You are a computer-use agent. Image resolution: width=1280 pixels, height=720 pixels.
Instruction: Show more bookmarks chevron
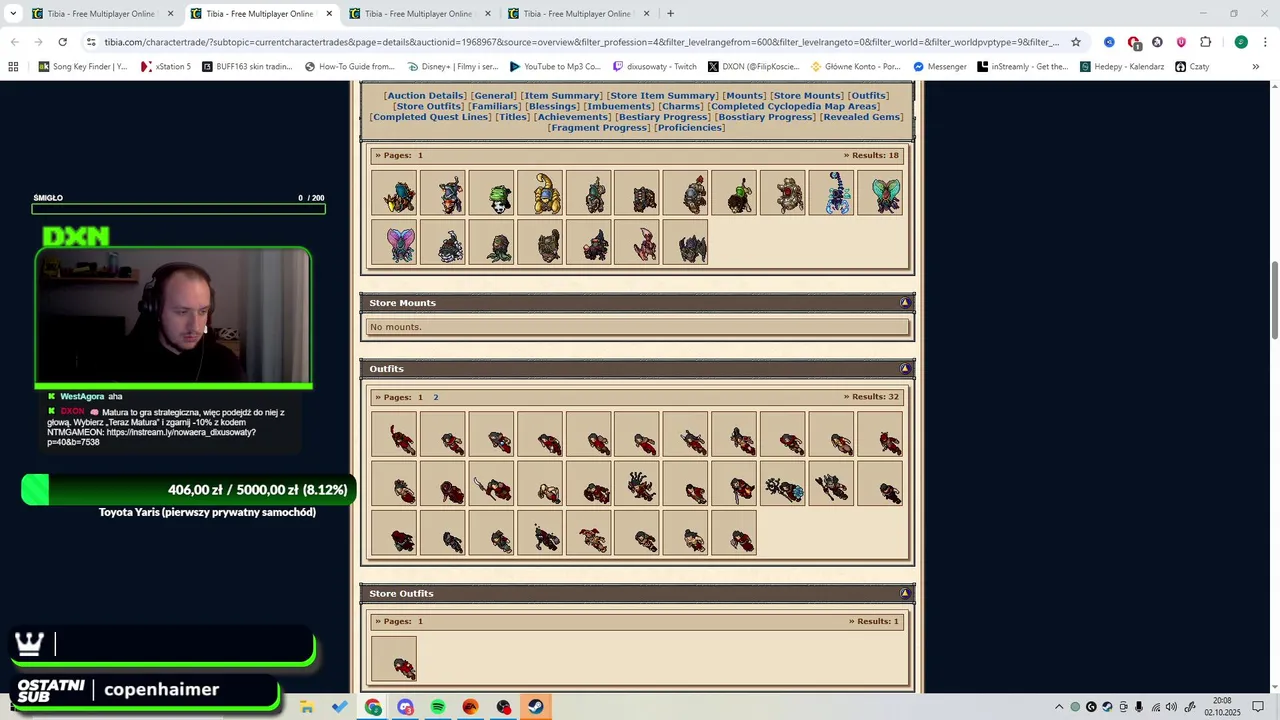1256,67
